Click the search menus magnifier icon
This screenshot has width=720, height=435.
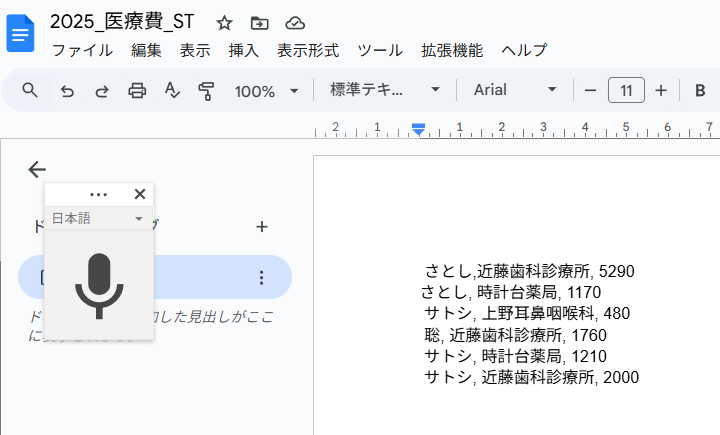[x=30, y=90]
